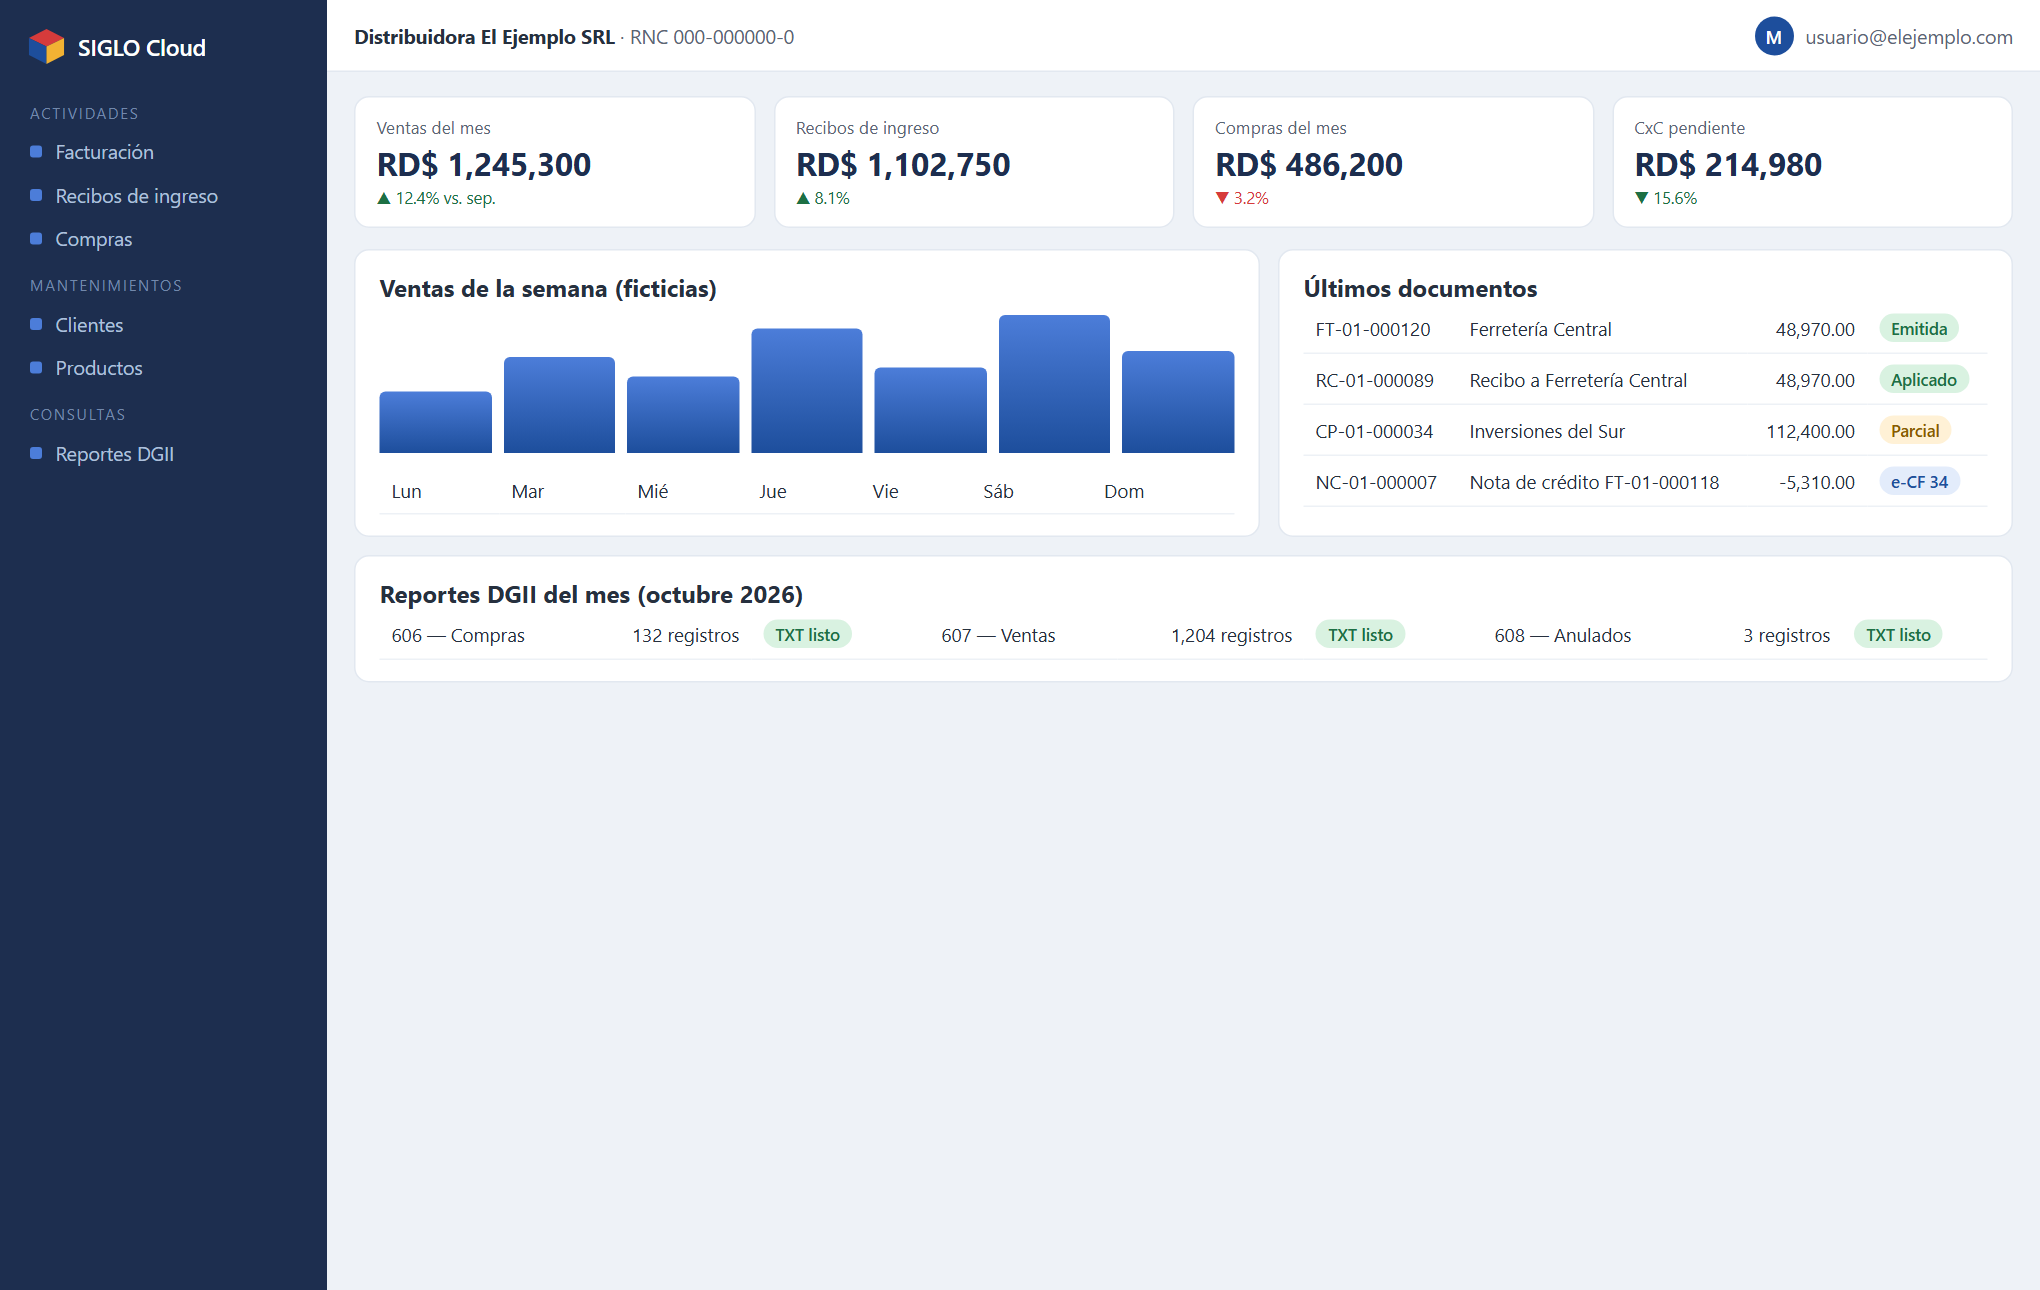The height and width of the screenshot is (1290, 2040).
Task: Click the Sáb bar in weekly chart
Action: (1054, 384)
